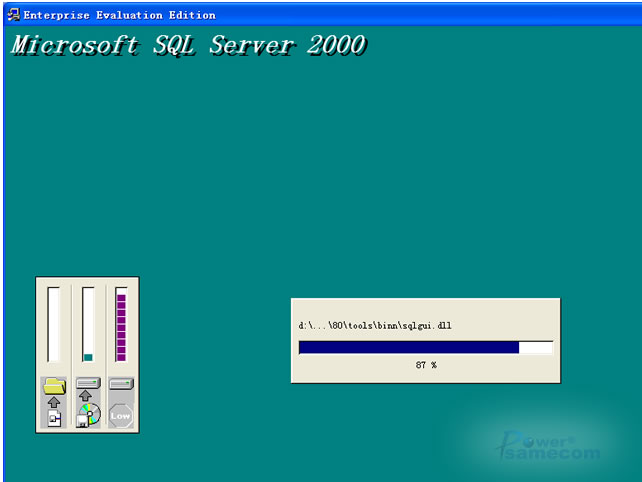Click the yellow folder icon
The image size is (642, 482).
click(54, 386)
